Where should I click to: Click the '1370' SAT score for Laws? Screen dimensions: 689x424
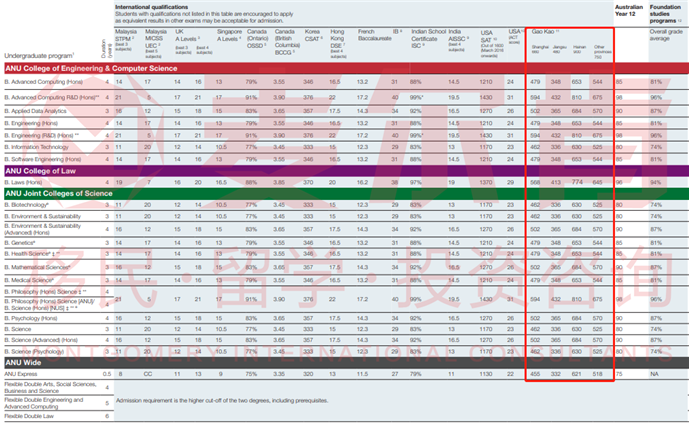[486, 182]
